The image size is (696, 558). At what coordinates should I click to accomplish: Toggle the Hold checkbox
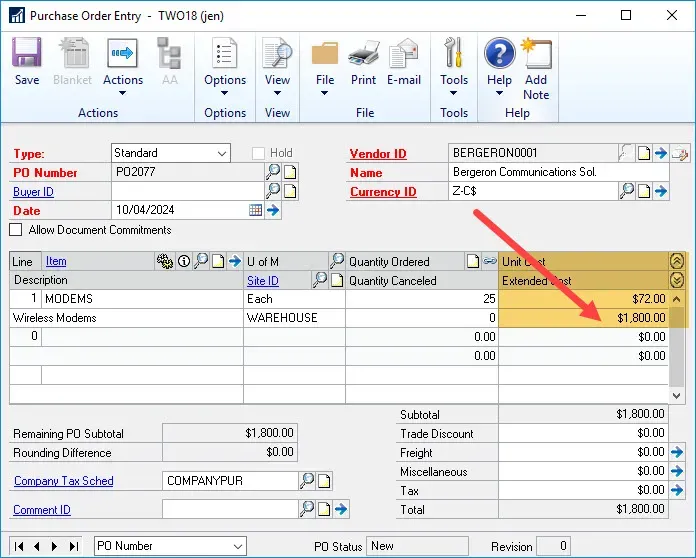[x=259, y=153]
